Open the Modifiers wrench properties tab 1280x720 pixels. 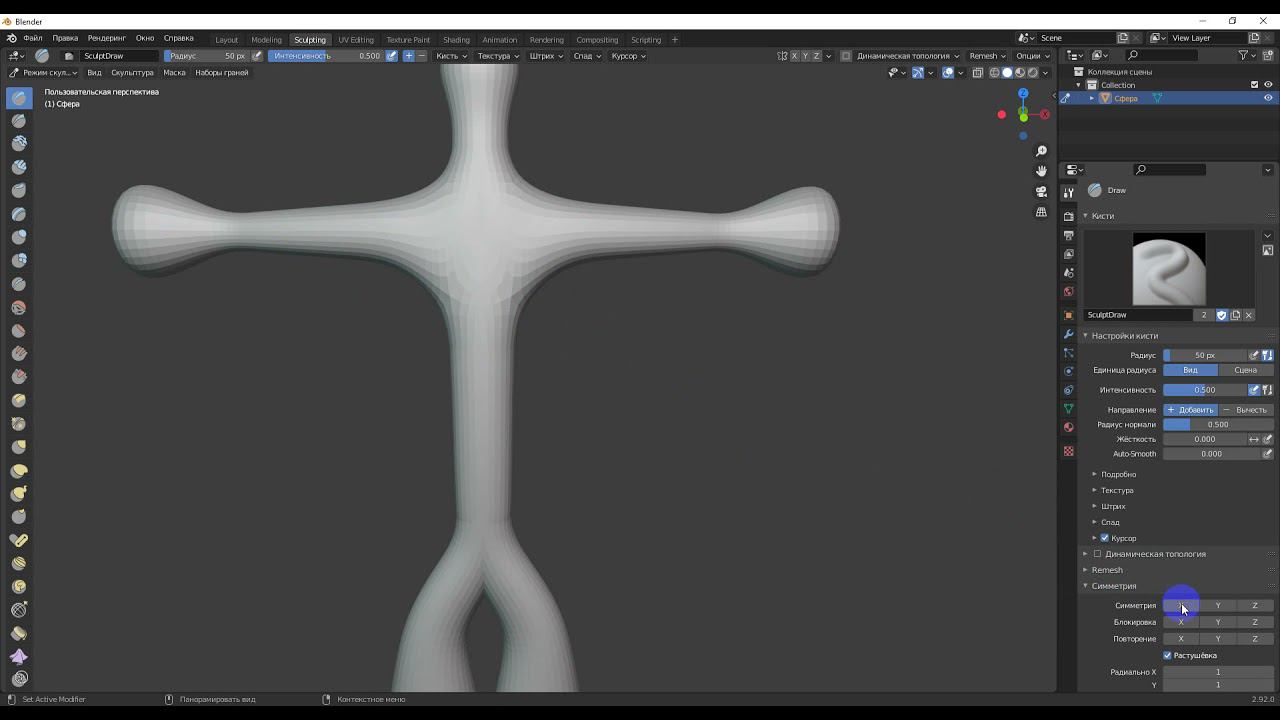1068,334
